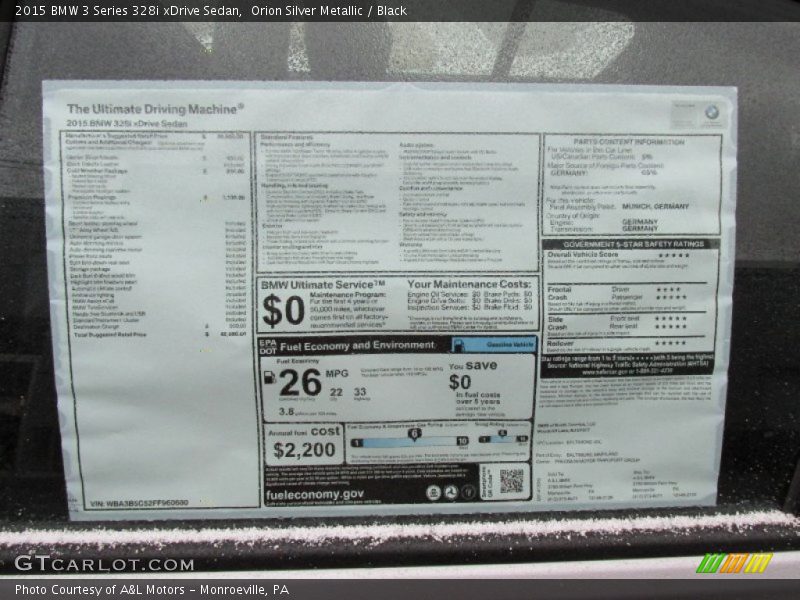800x600 pixels.
Task: Click the DOT triskelion icon near fueleconomy.gov
Action: point(452,493)
